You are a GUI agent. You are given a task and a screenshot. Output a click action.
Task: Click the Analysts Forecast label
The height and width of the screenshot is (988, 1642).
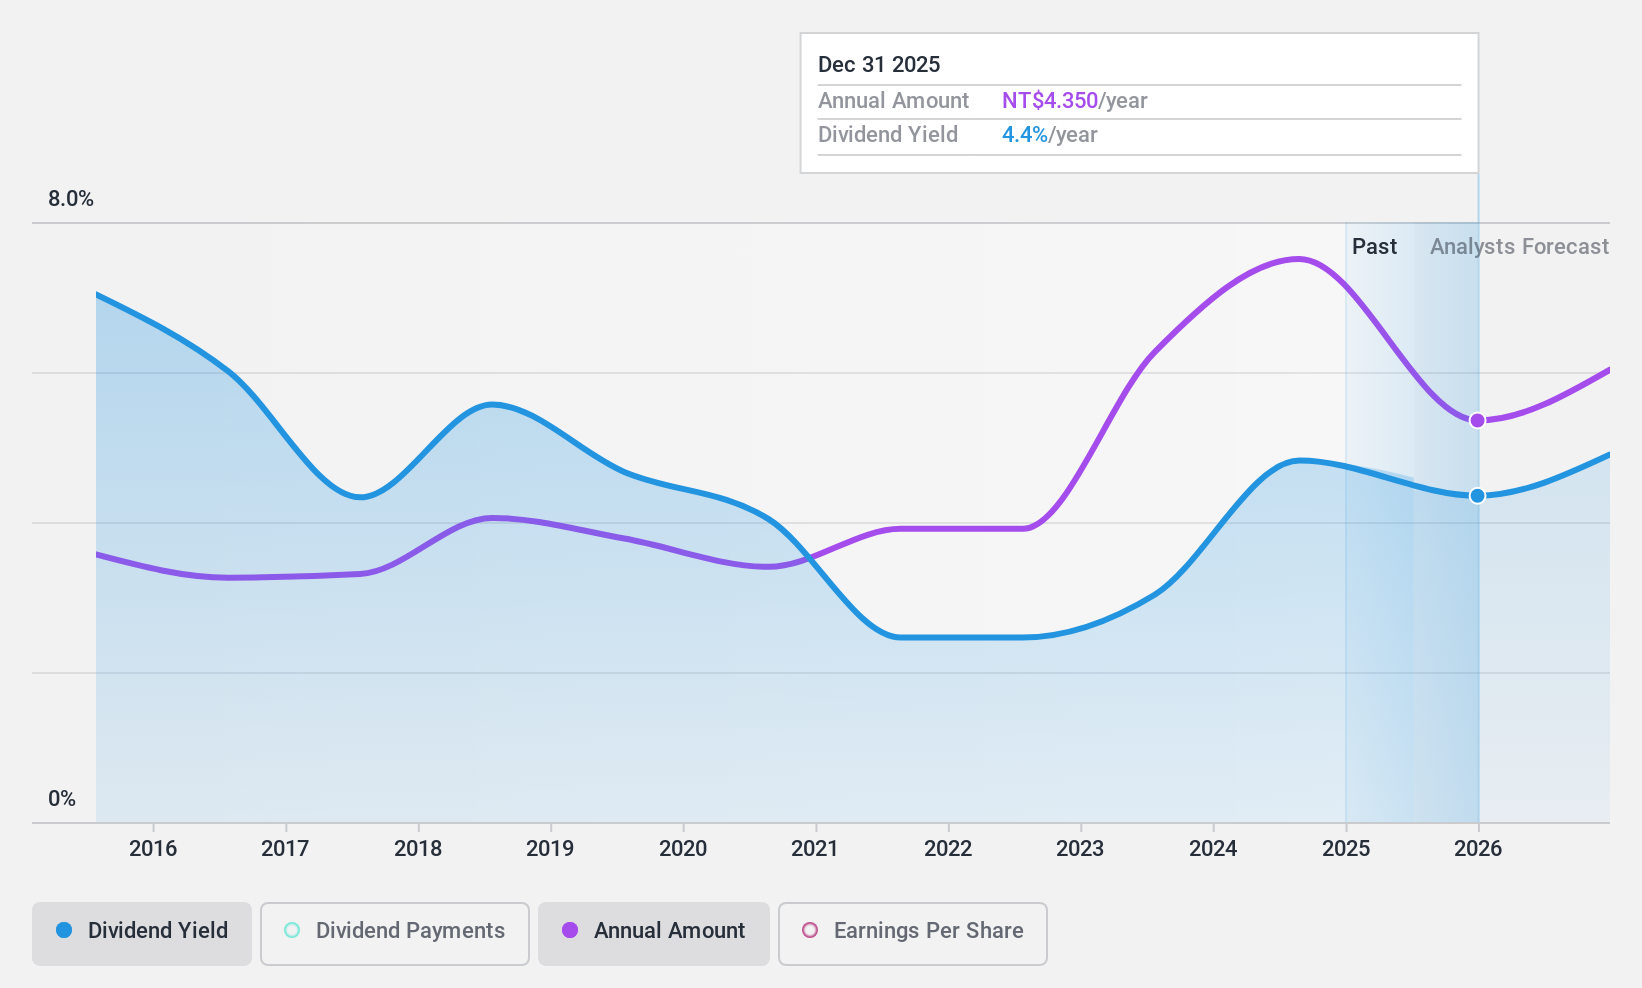1519,246
